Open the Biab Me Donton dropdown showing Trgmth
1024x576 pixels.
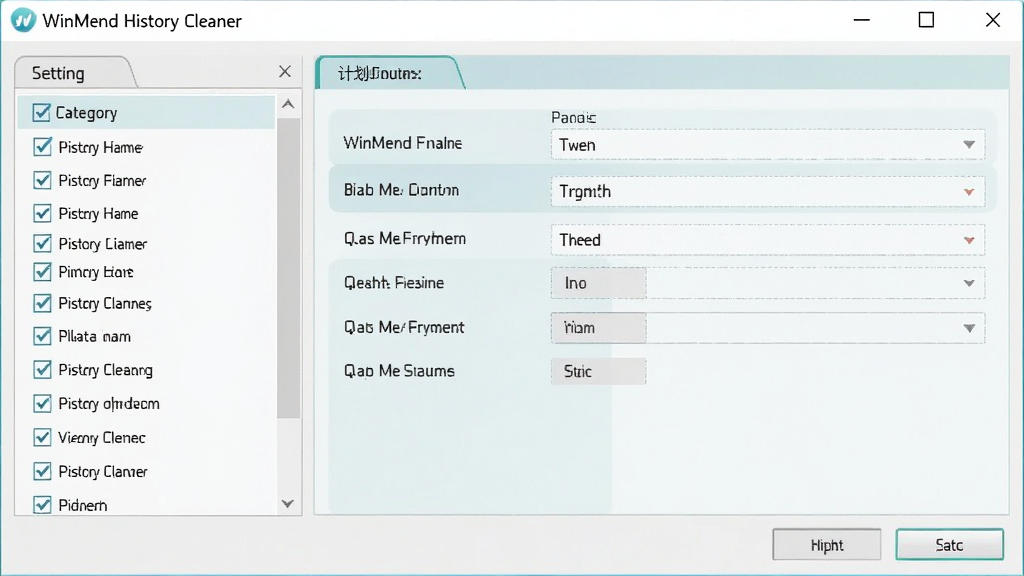(x=767, y=191)
